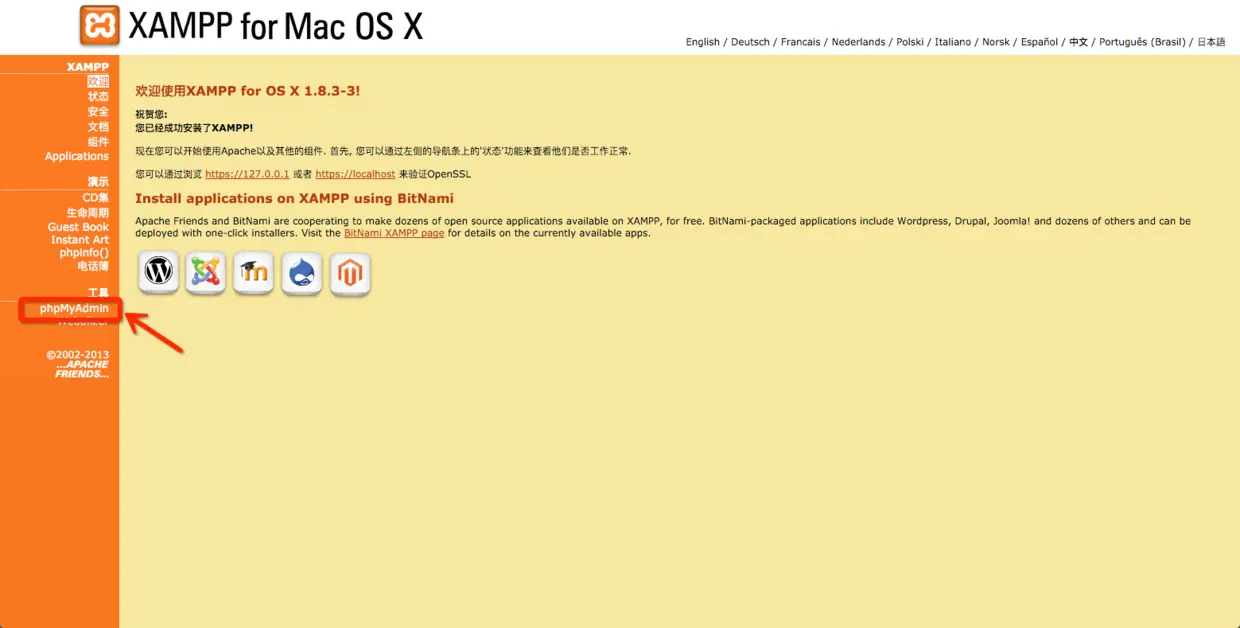The height and width of the screenshot is (628, 1240).
Task: Follow the https://127.0.0.1 link
Action: 247,174
